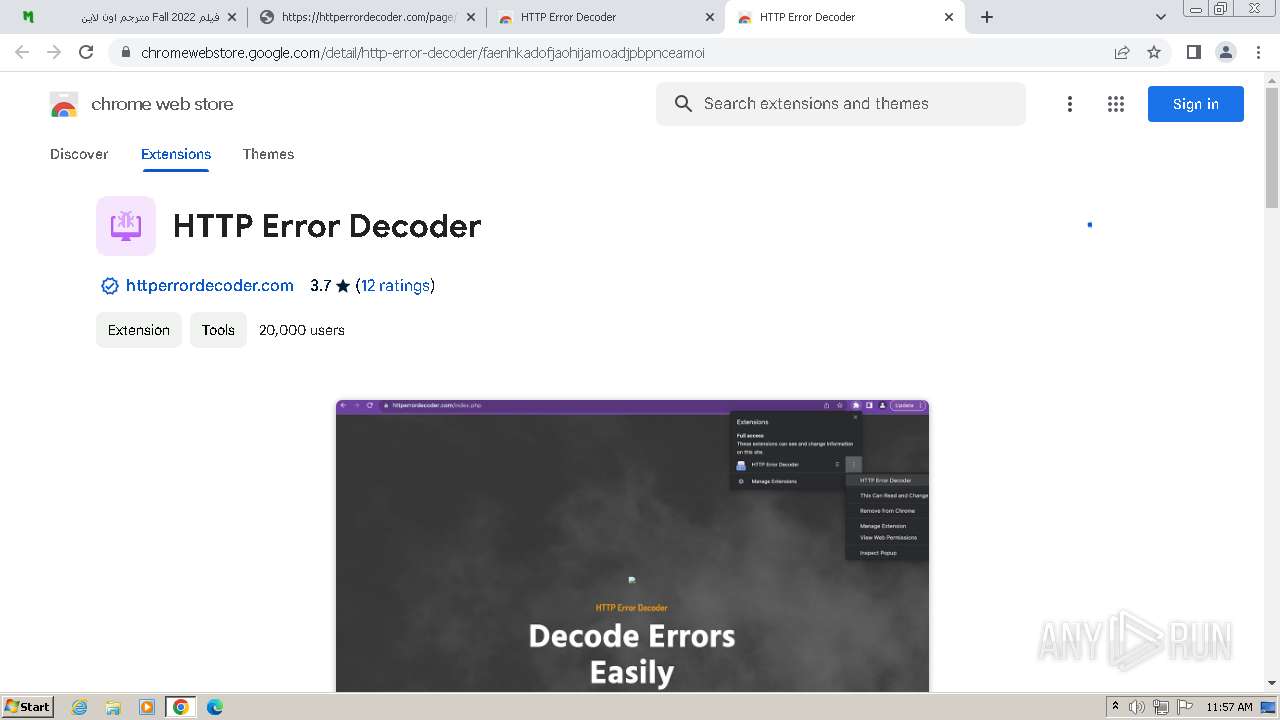
Task: Click the action center flag icon
Action: tap(1184, 707)
